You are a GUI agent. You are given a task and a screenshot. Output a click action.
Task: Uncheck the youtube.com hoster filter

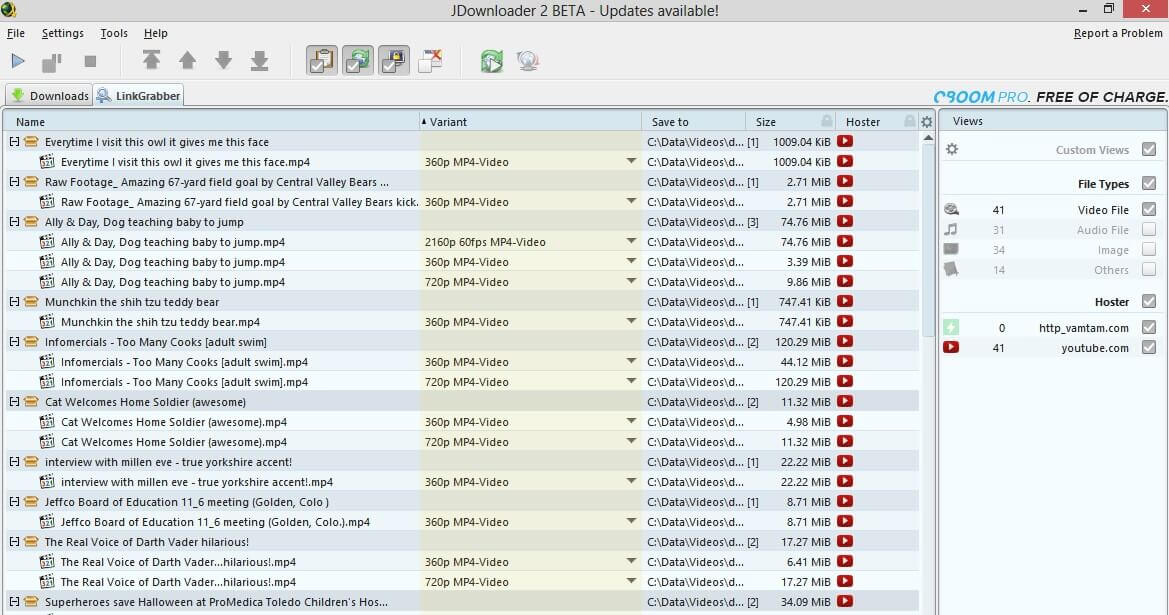coord(1148,347)
